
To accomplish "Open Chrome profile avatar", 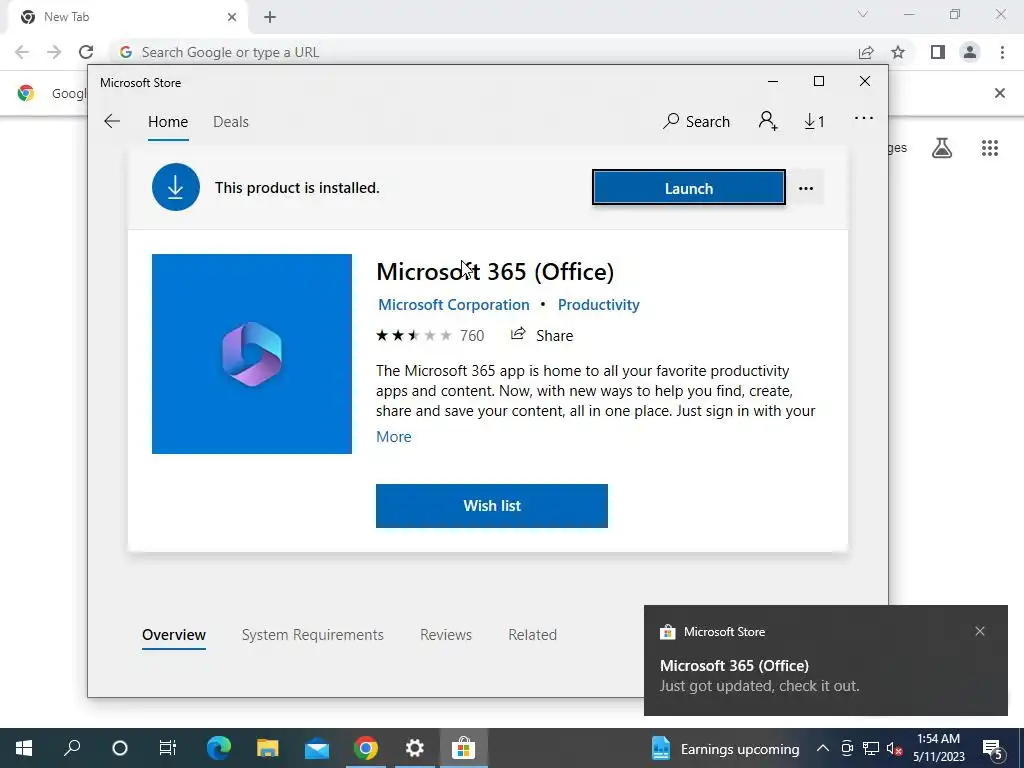I will pos(970,52).
